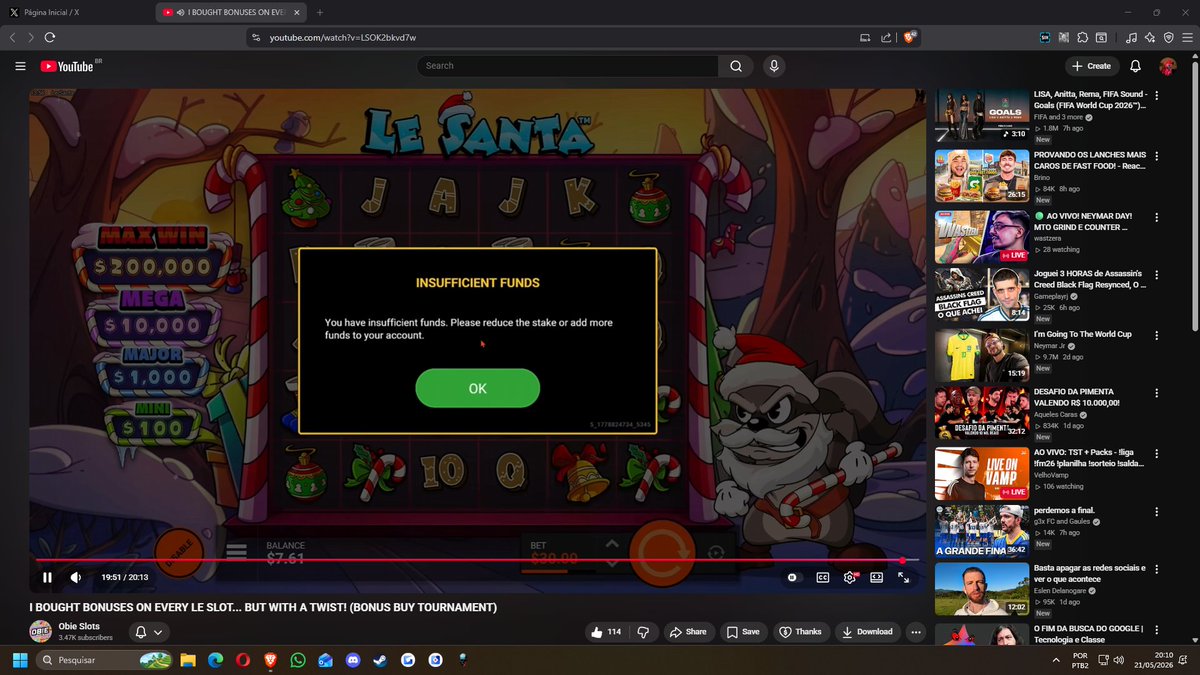Open options for DESAFIO DA PIMENTA video
The height and width of the screenshot is (675, 1200).
[x=1157, y=393]
